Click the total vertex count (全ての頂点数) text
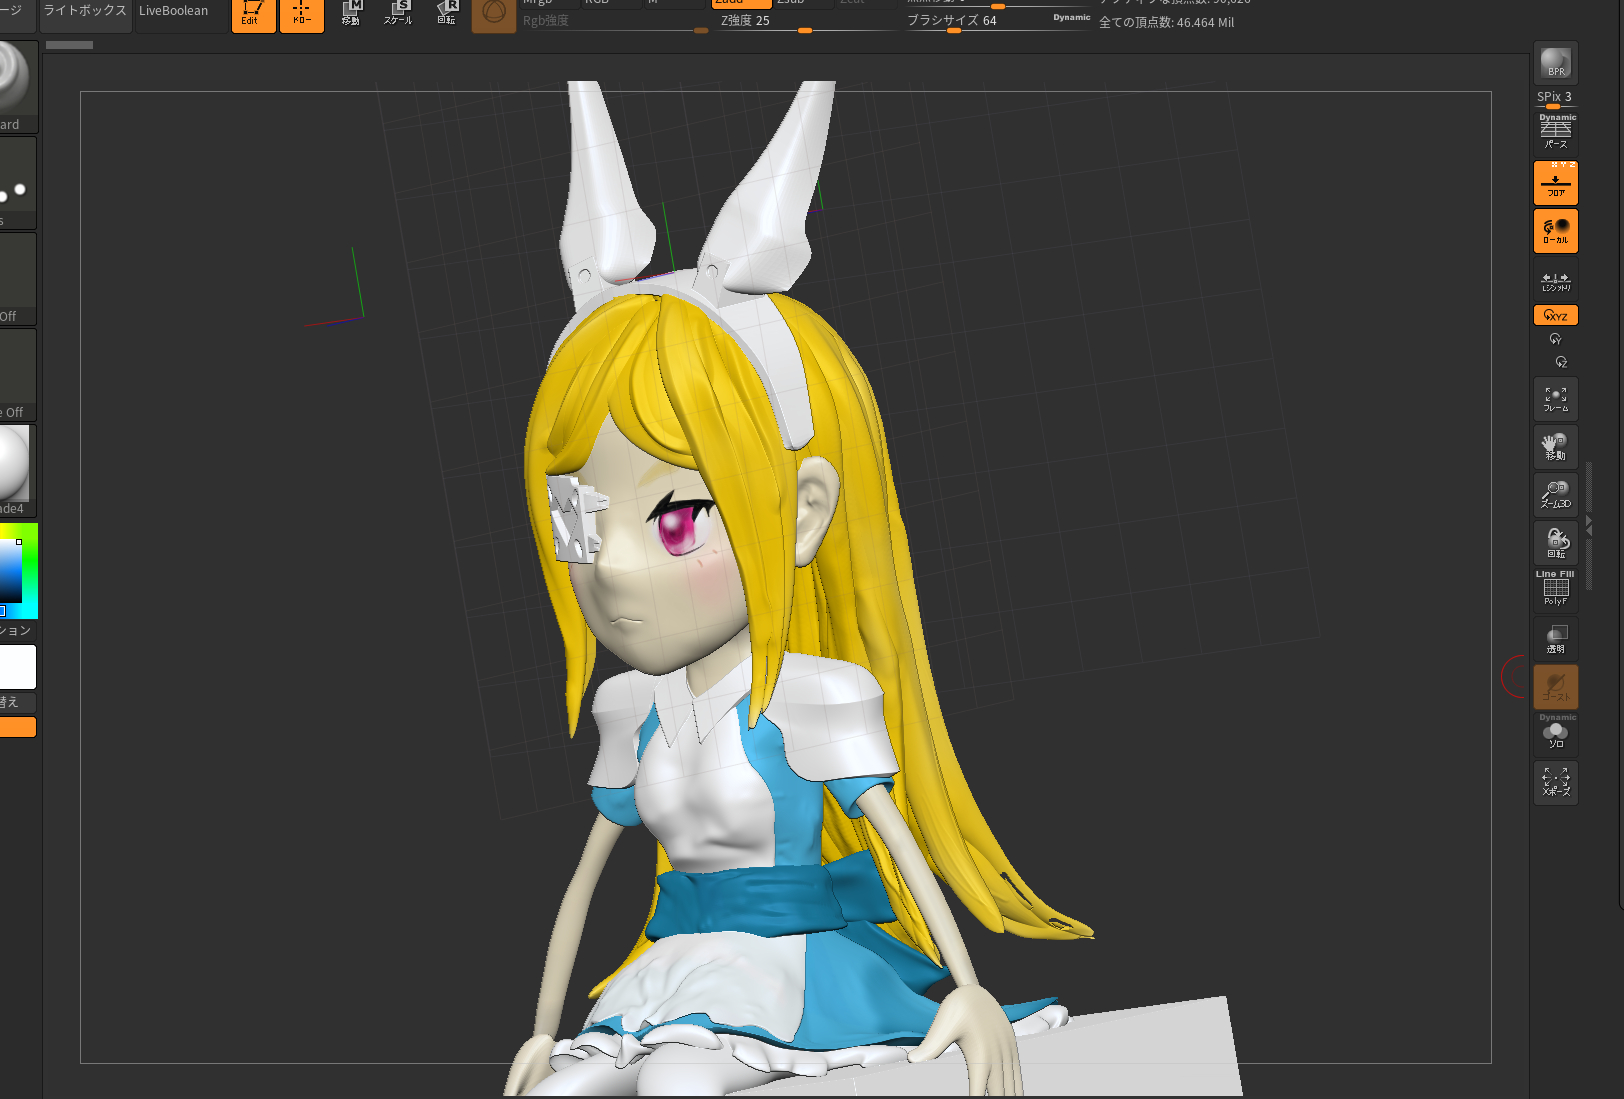The height and width of the screenshot is (1099, 1624). pos(1166,22)
